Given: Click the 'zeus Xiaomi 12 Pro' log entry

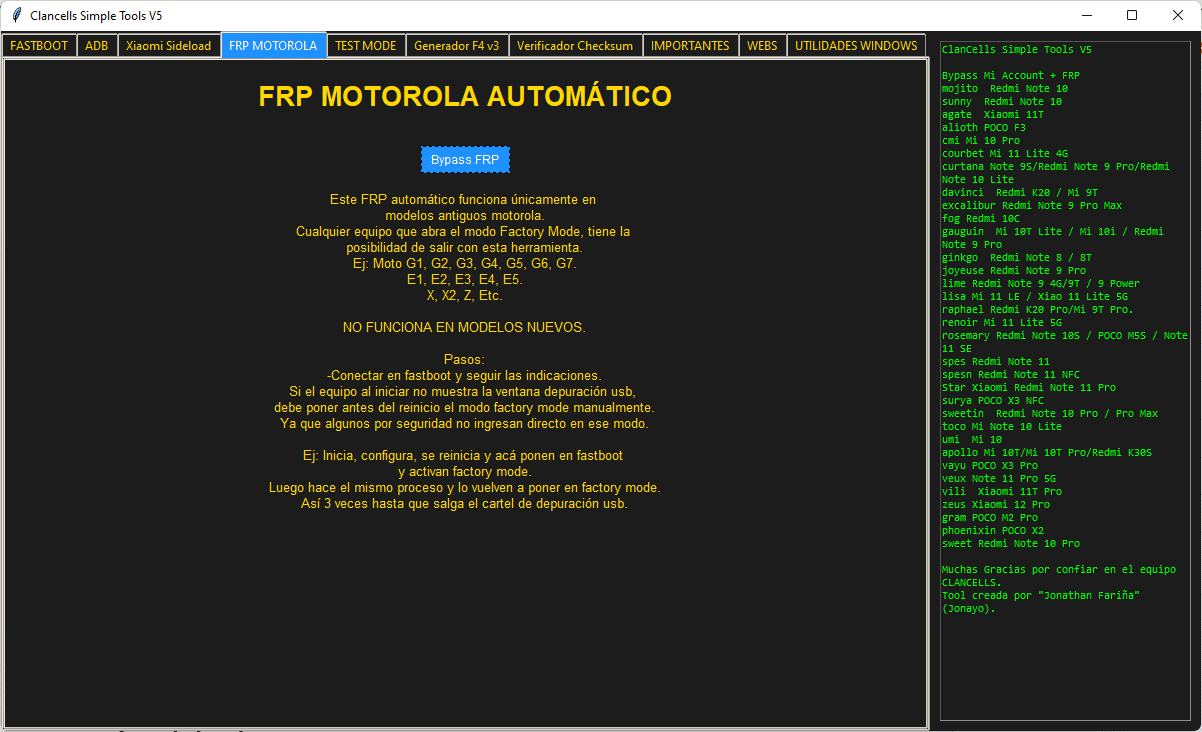Looking at the screenshot, I should coord(995,505).
